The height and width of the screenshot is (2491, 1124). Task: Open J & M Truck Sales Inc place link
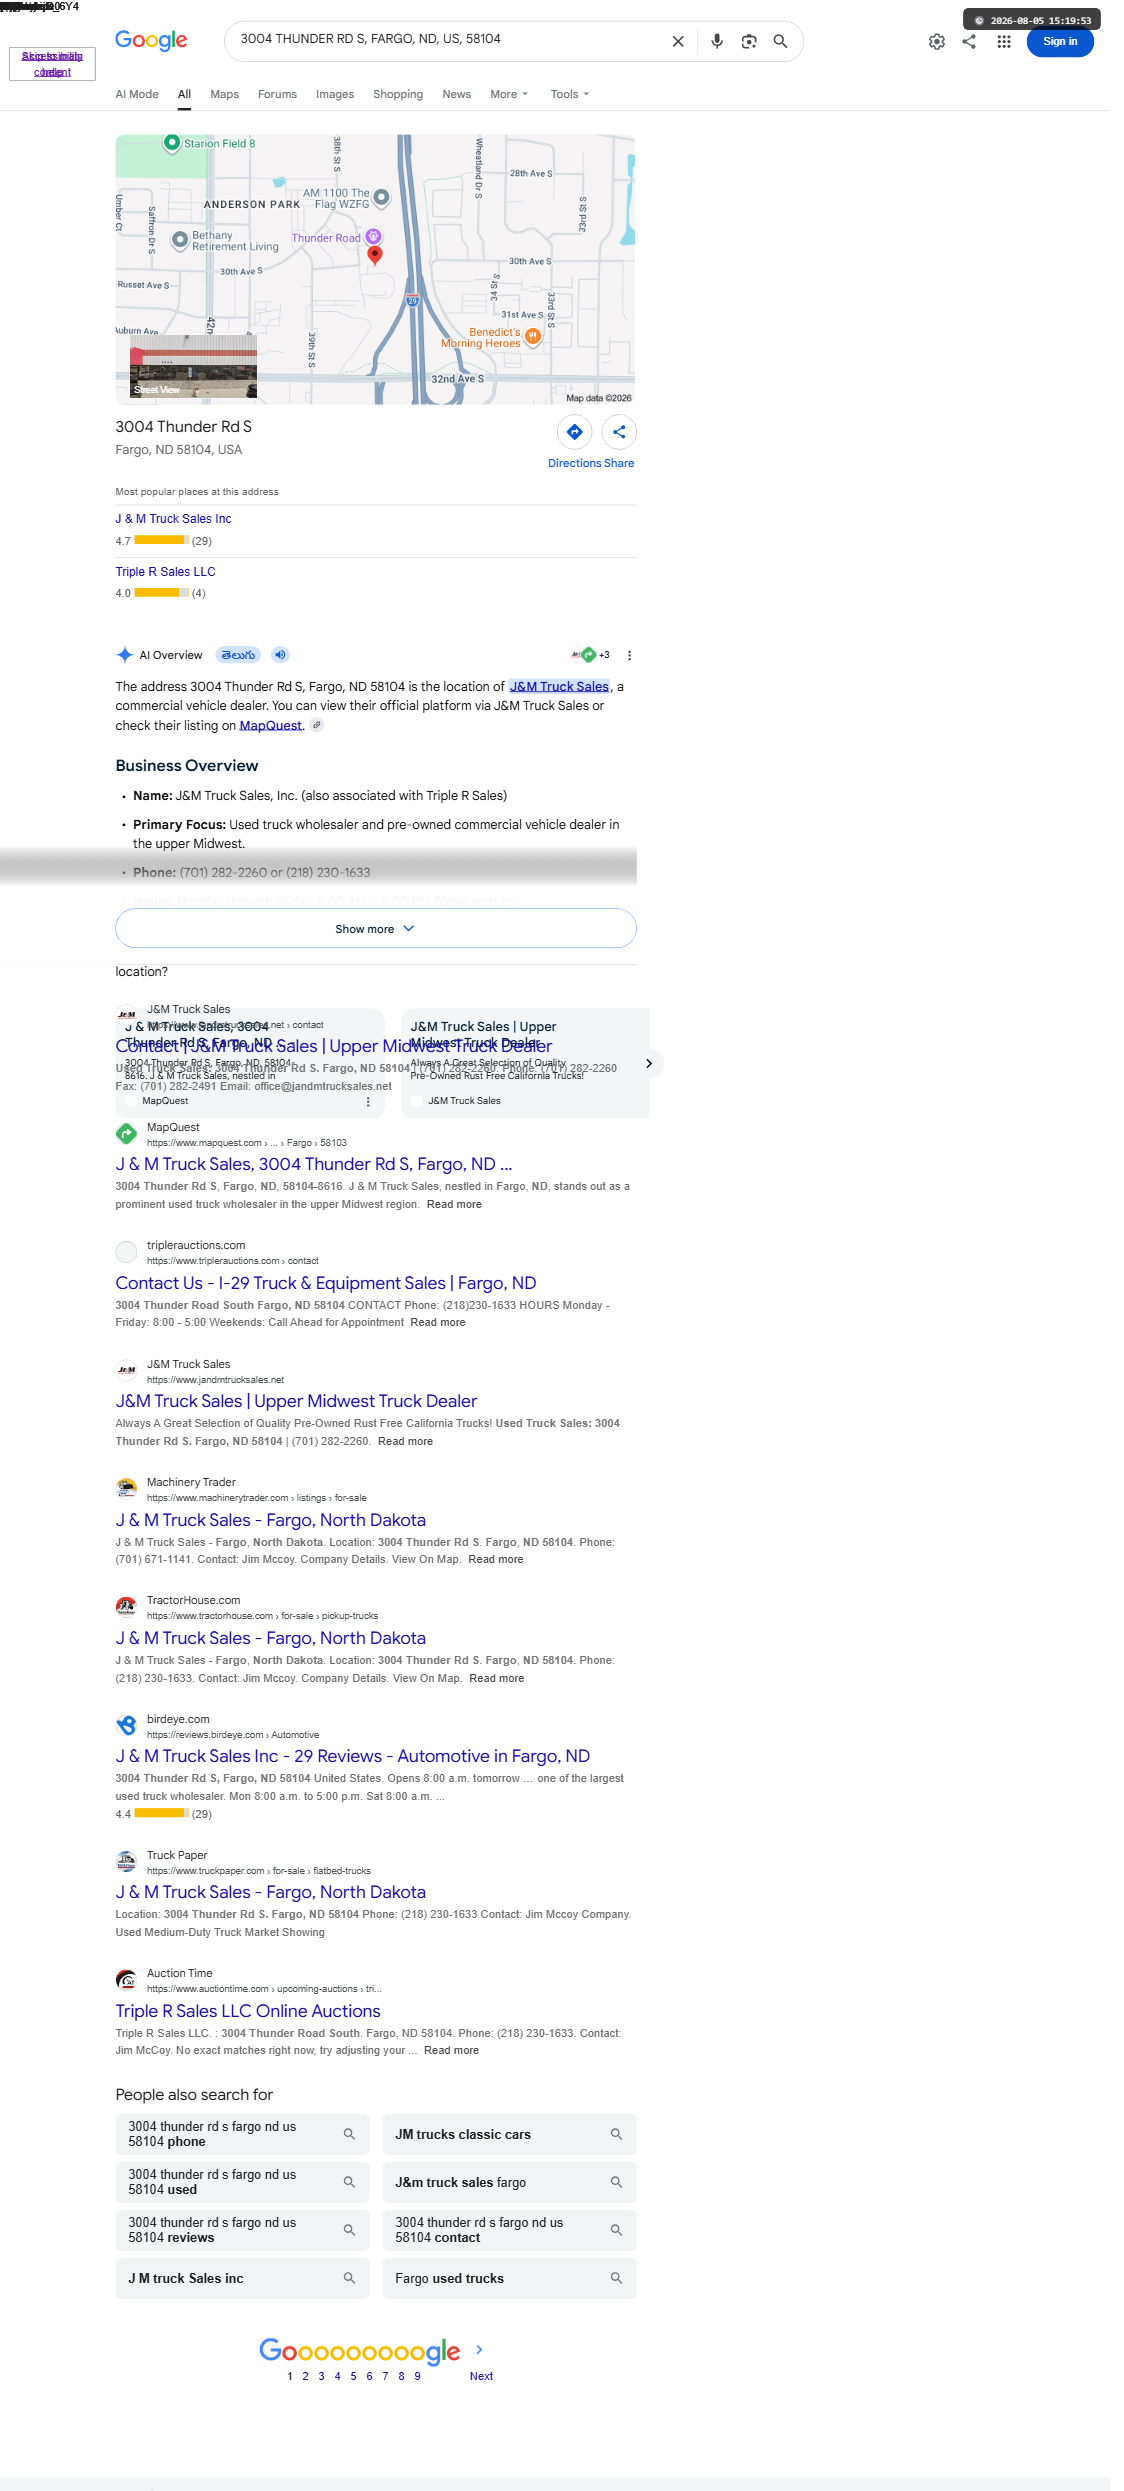coord(173,519)
